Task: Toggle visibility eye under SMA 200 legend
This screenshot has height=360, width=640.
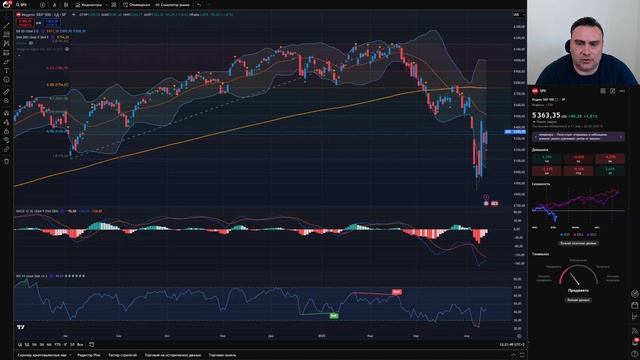Action: point(31,43)
